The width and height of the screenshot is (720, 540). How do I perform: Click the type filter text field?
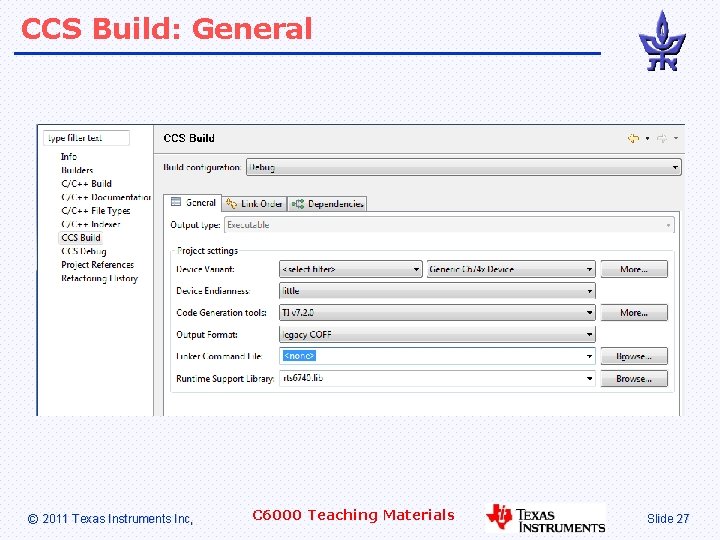86,138
